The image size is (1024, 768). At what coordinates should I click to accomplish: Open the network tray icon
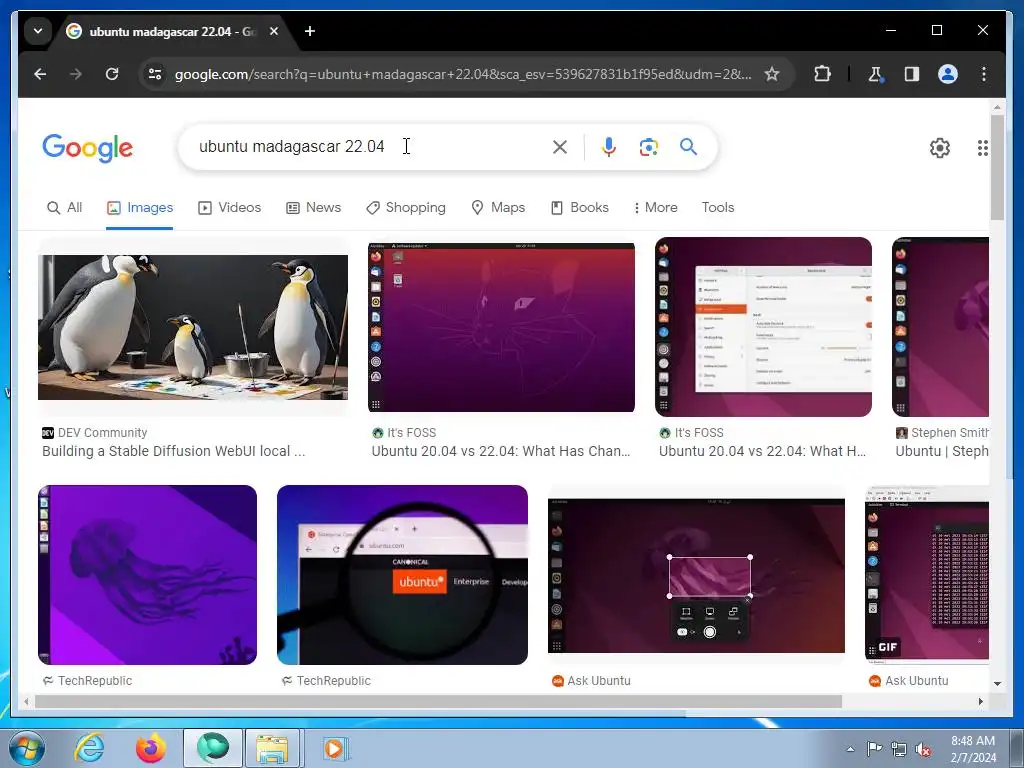click(899, 749)
